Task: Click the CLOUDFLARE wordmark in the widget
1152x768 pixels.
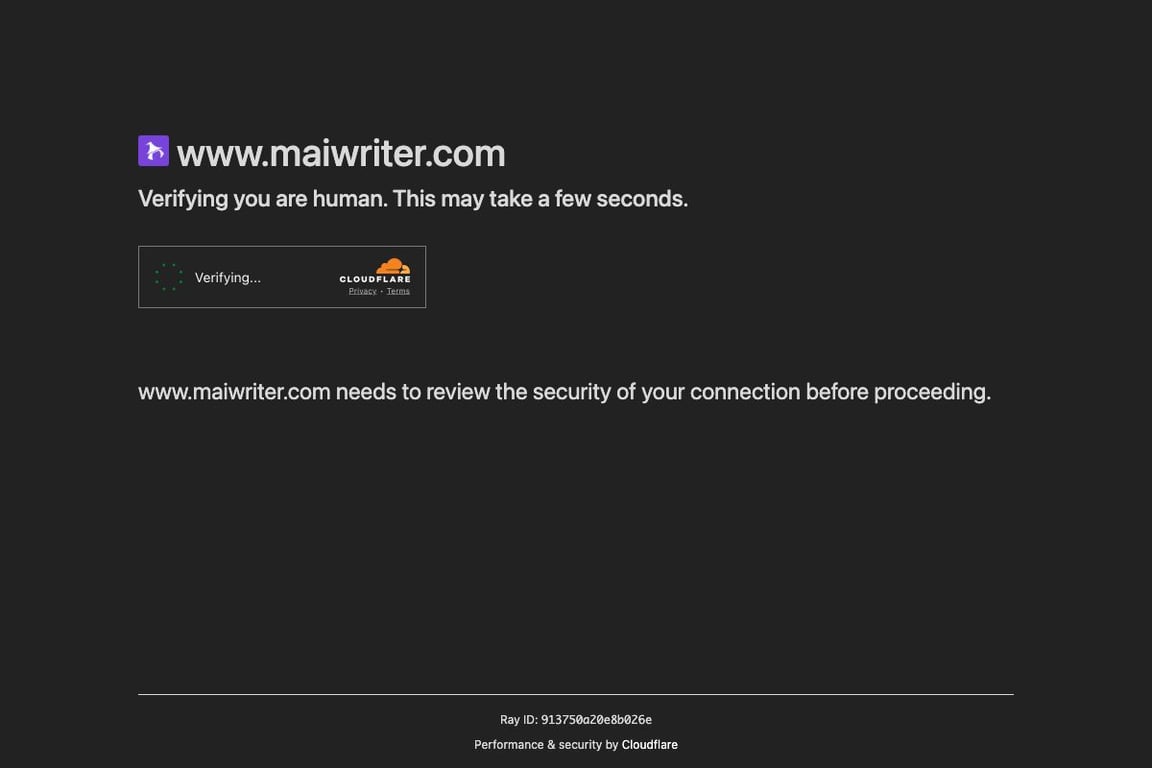Action: [375, 279]
